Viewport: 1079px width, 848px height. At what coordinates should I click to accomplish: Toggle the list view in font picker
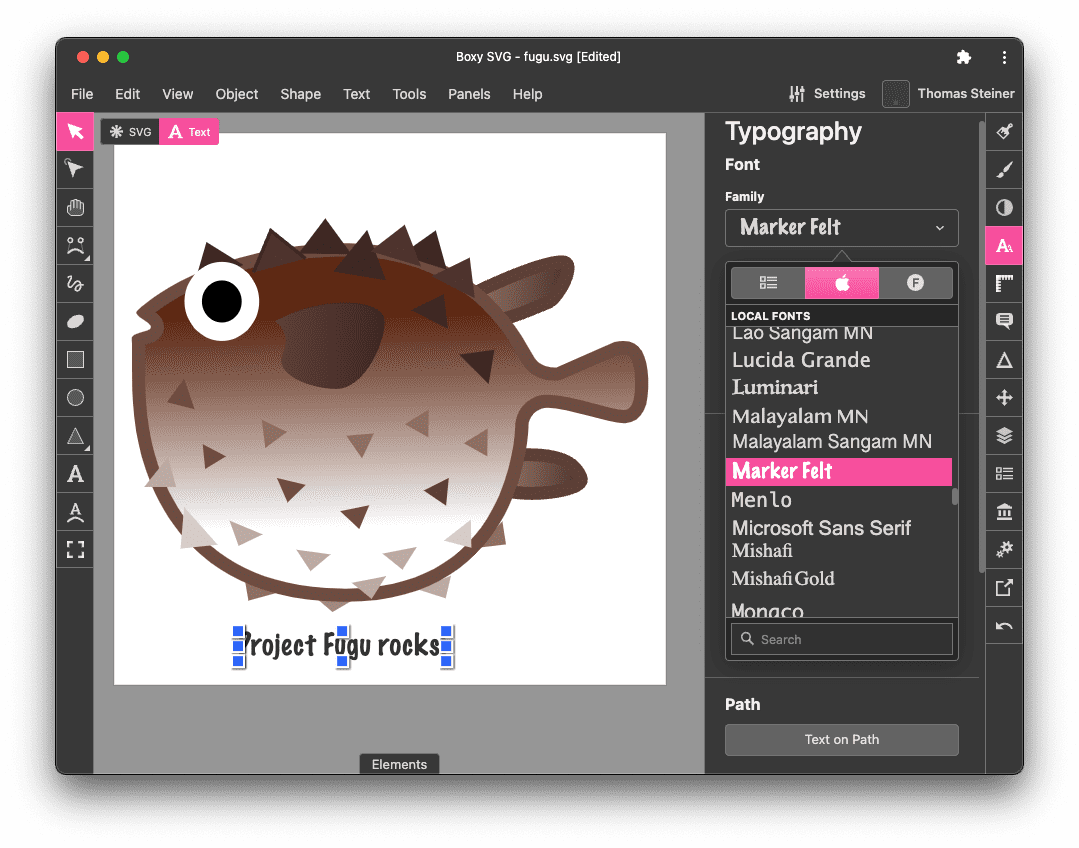(x=768, y=283)
